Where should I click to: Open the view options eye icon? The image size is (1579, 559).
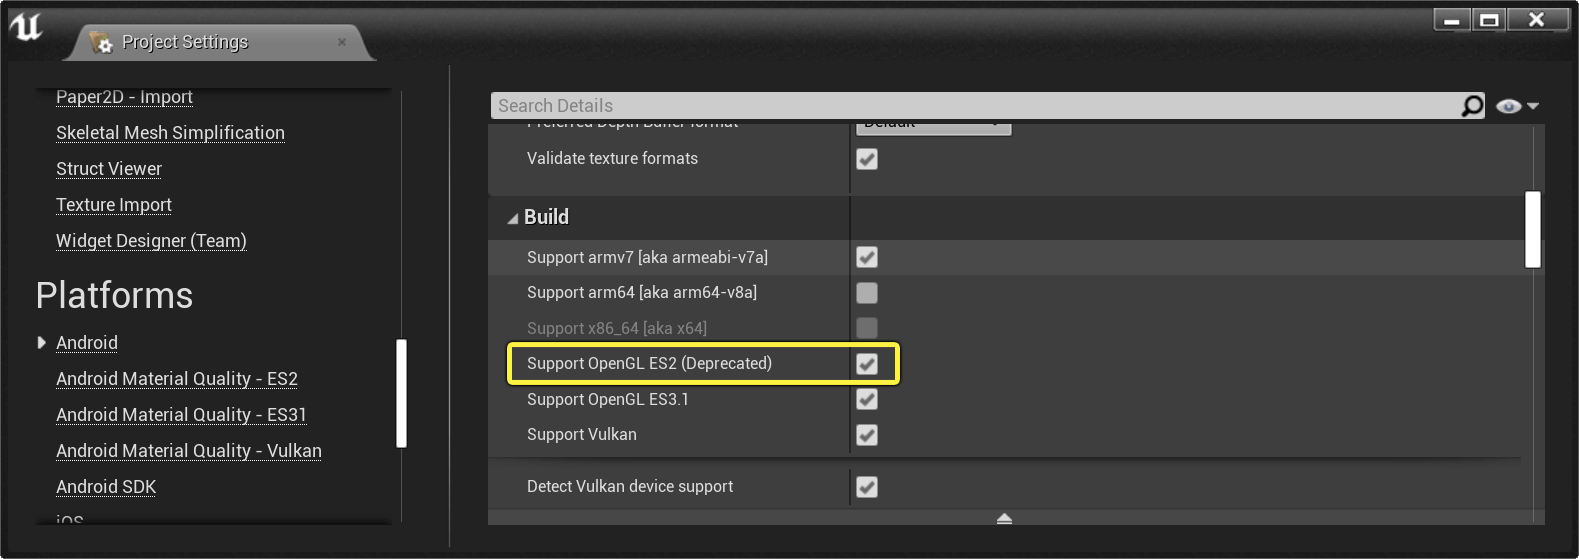(x=1508, y=106)
